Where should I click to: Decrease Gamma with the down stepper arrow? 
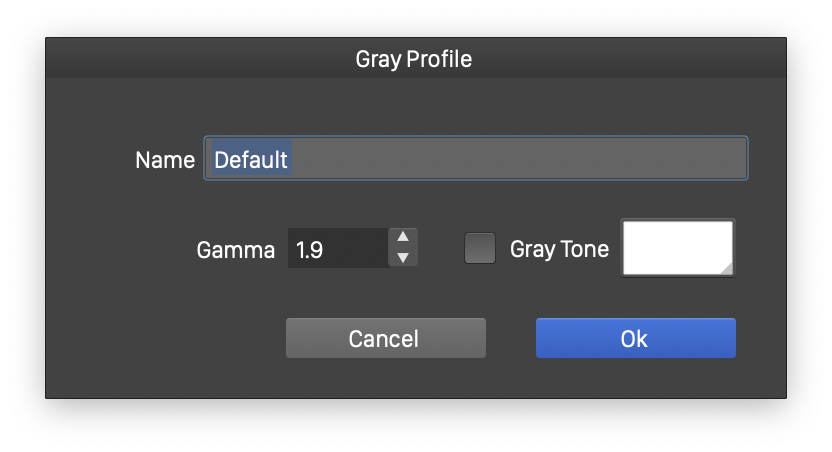(402, 258)
